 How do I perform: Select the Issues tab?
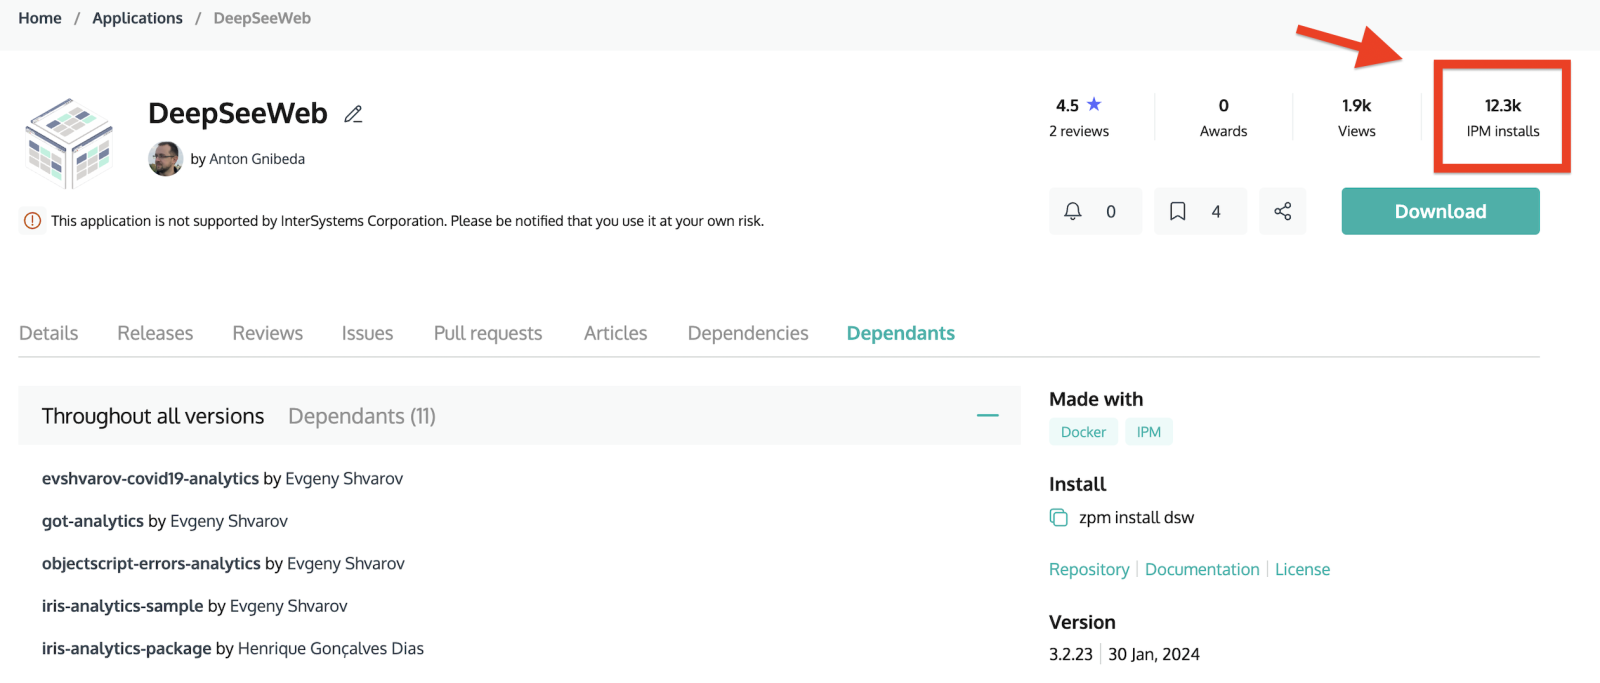click(x=367, y=333)
